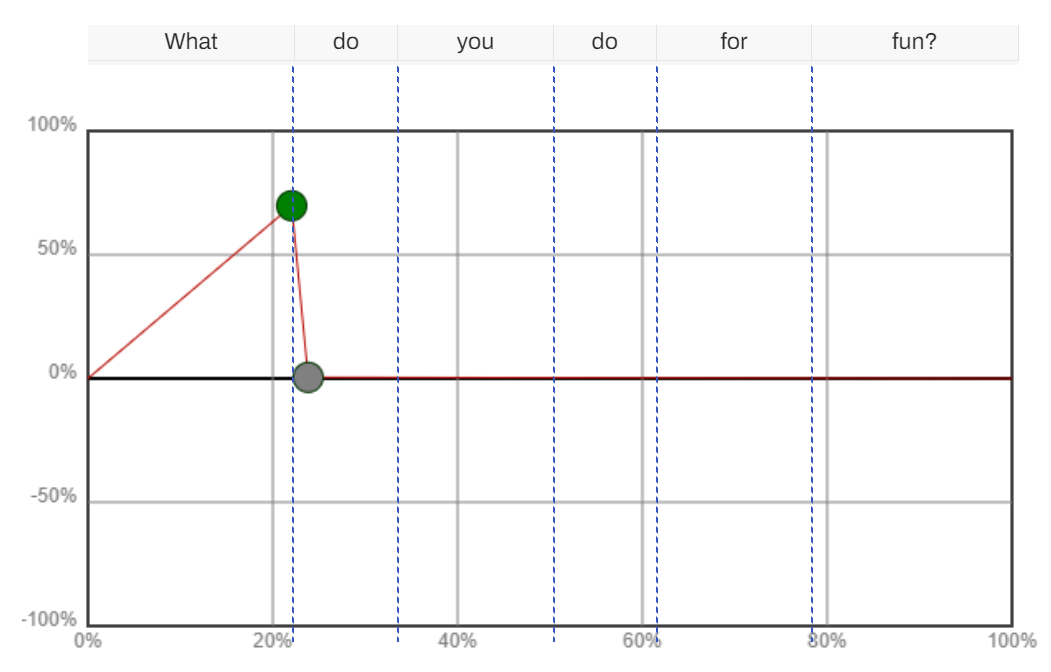
Task: Click the 100% label on the horizontal axis
Action: 1011,641
